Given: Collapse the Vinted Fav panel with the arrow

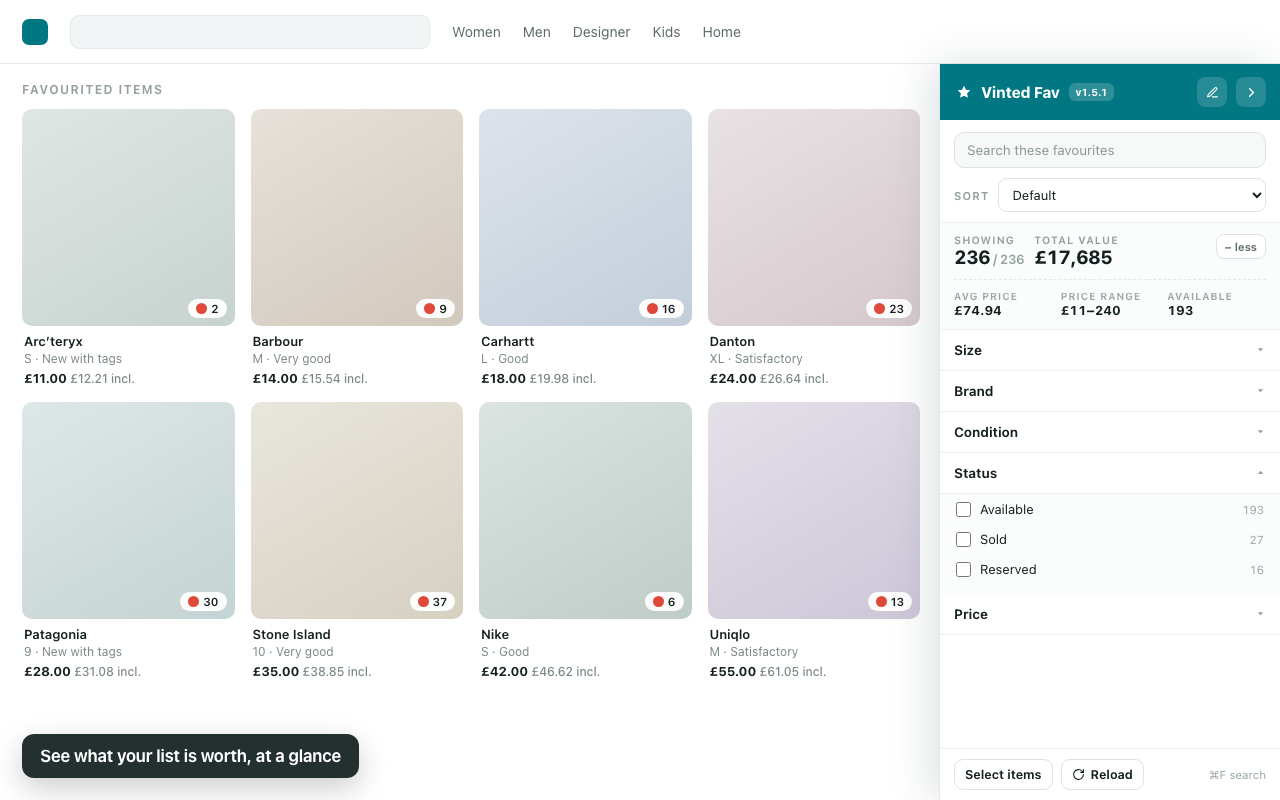Looking at the screenshot, I should click(1251, 92).
